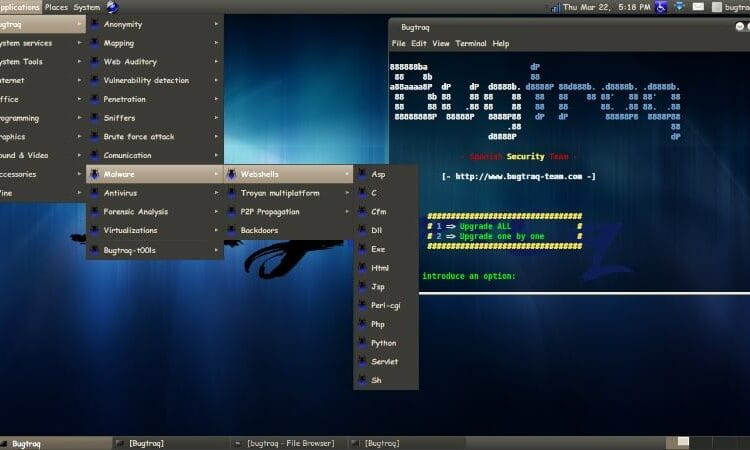The height and width of the screenshot is (450, 750).
Task: Click the web browser launcher in top panel
Action: pyautogui.click(x=113, y=7)
